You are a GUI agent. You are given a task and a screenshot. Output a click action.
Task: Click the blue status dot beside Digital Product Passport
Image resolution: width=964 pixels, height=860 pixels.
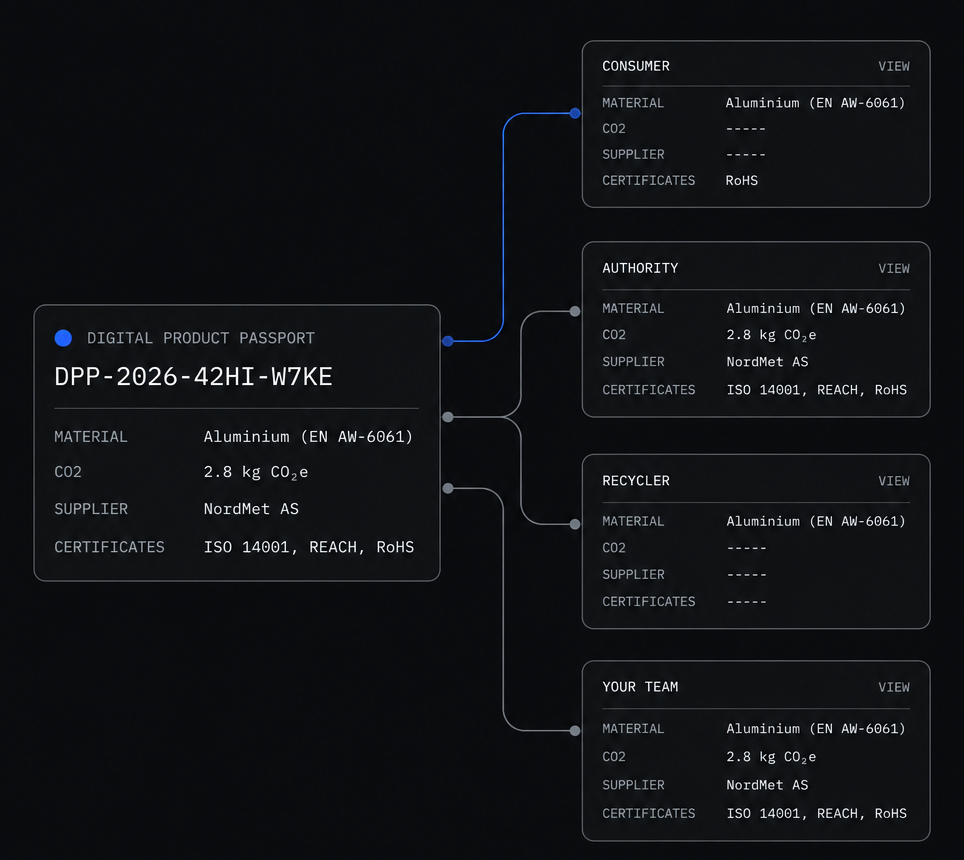point(63,338)
